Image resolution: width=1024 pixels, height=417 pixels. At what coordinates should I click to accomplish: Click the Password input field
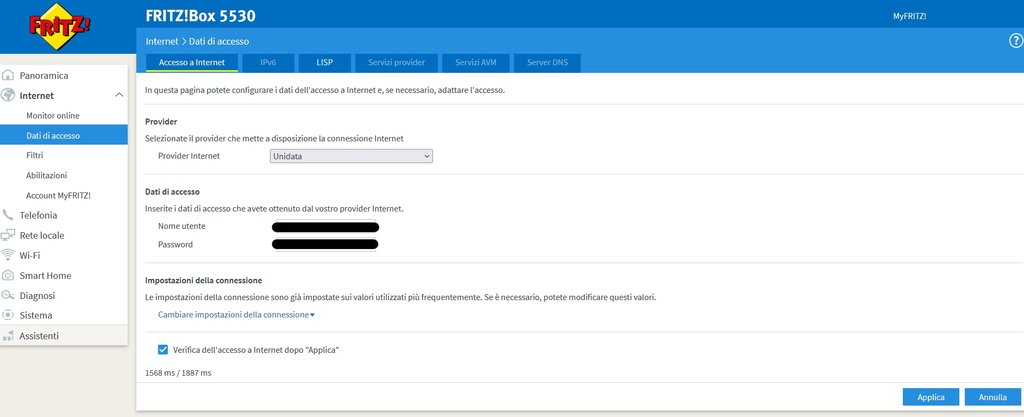click(x=325, y=244)
